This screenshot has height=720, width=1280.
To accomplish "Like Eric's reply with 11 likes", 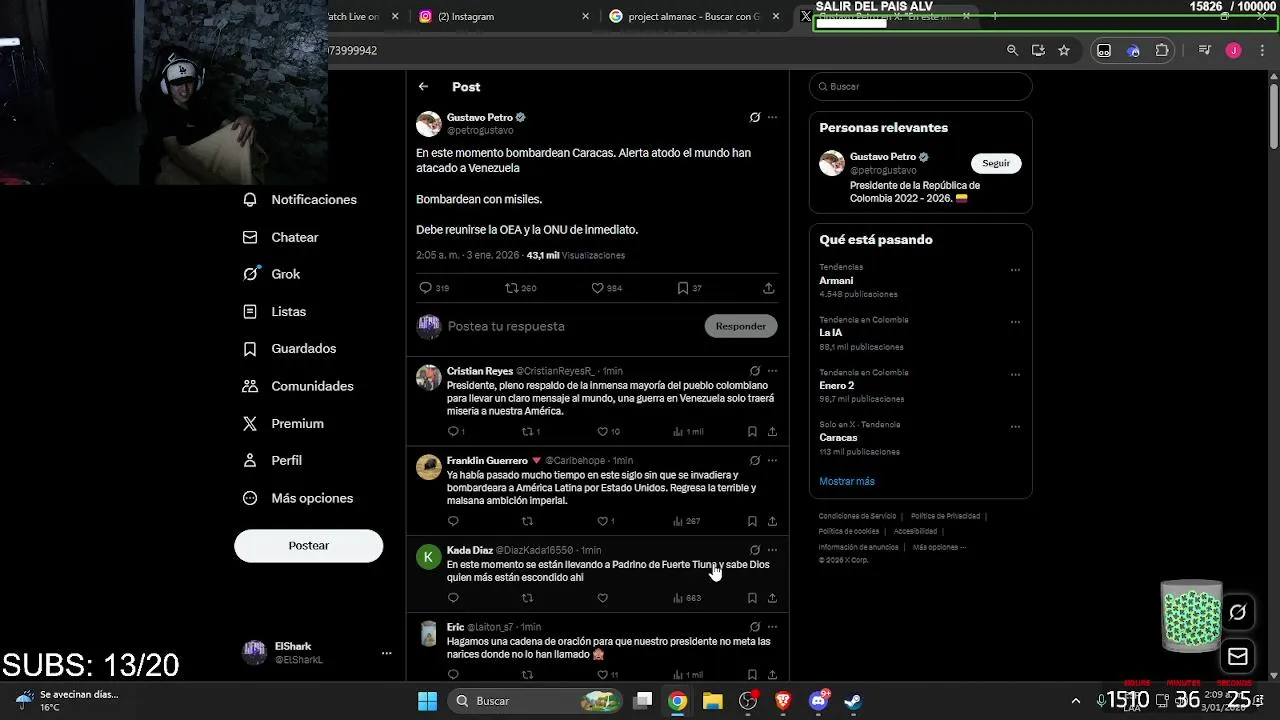I will click(x=608, y=675).
